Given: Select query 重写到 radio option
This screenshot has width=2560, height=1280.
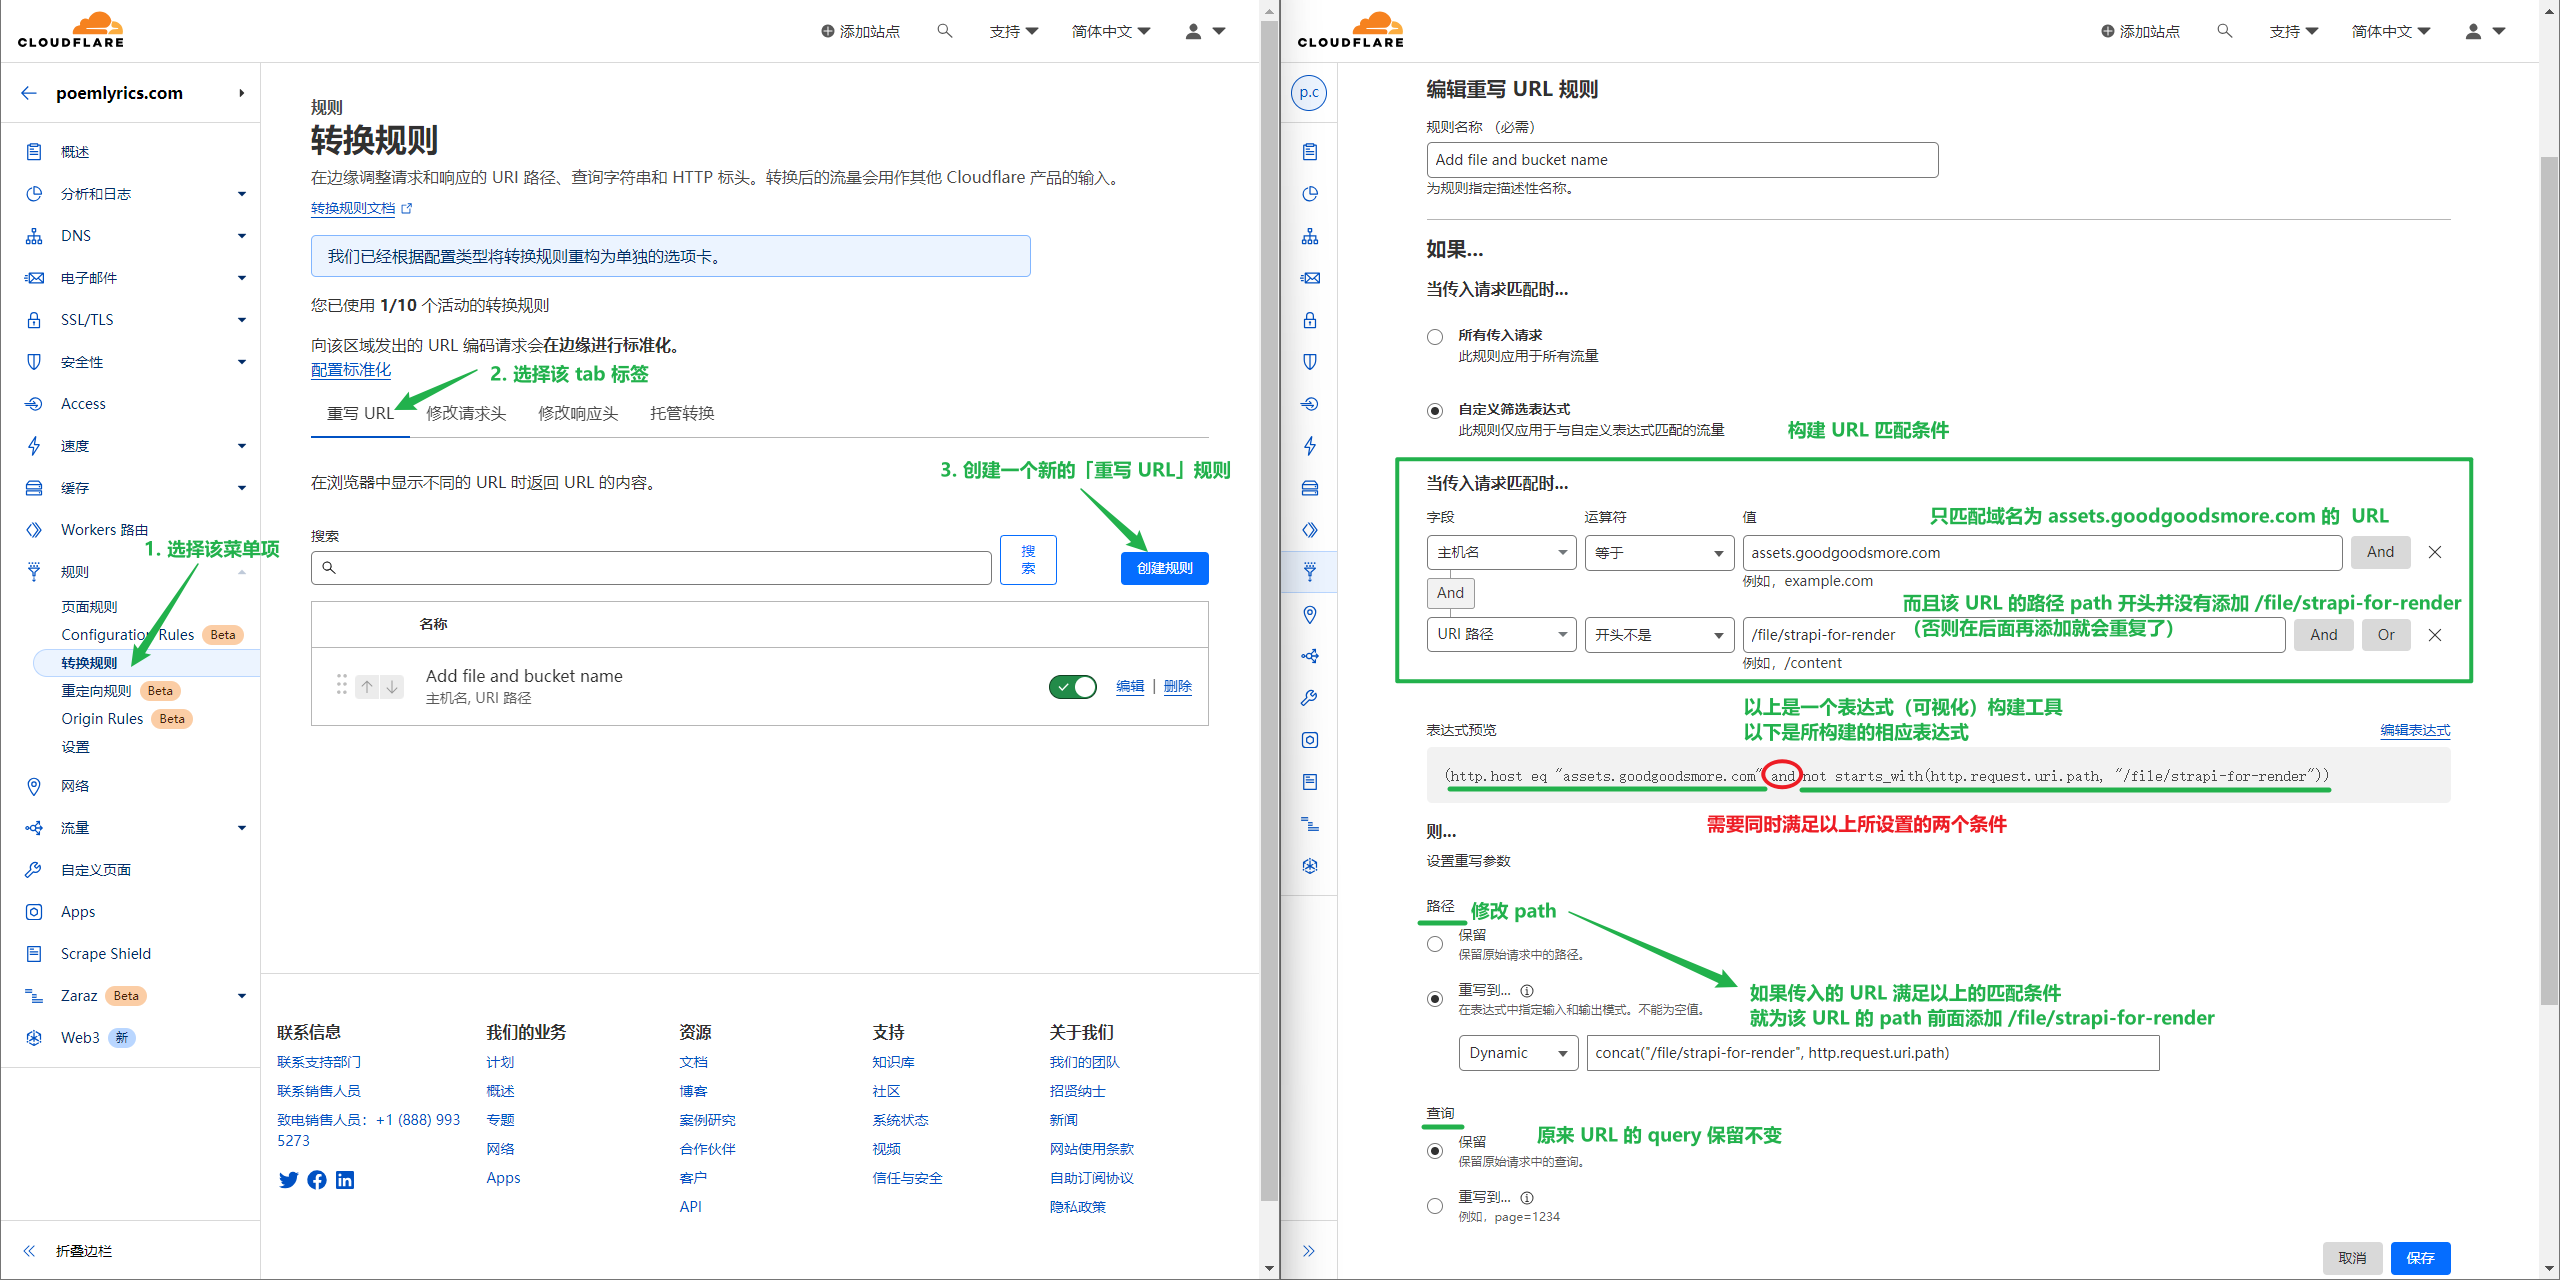Looking at the screenshot, I should (x=1435, y=1206).
